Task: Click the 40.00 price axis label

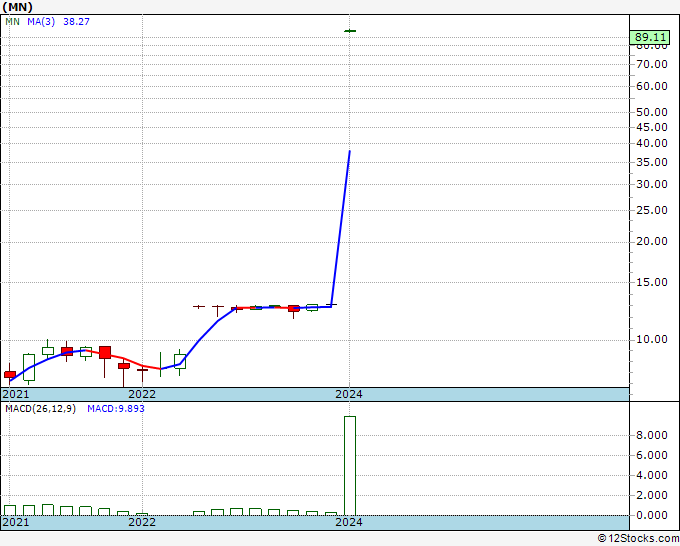Action: (652, 143)
